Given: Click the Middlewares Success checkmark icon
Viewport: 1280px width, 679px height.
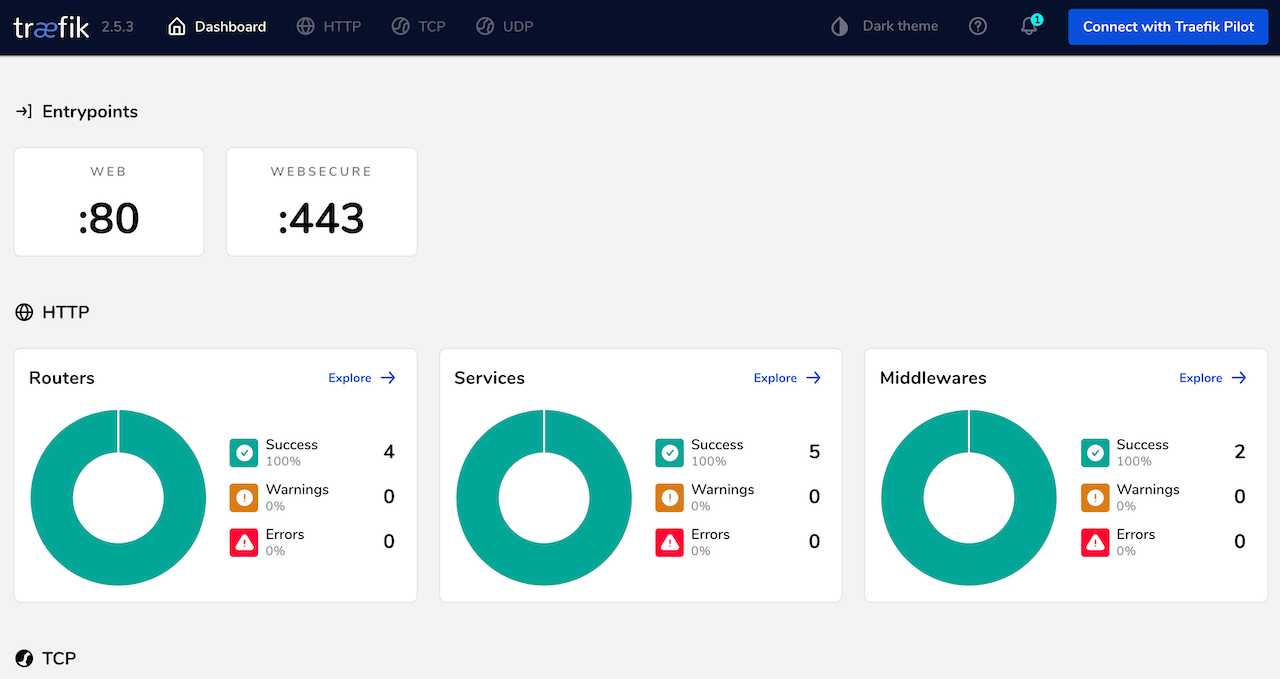Looking at the screenshot, I should click(x=1095, y=453).
